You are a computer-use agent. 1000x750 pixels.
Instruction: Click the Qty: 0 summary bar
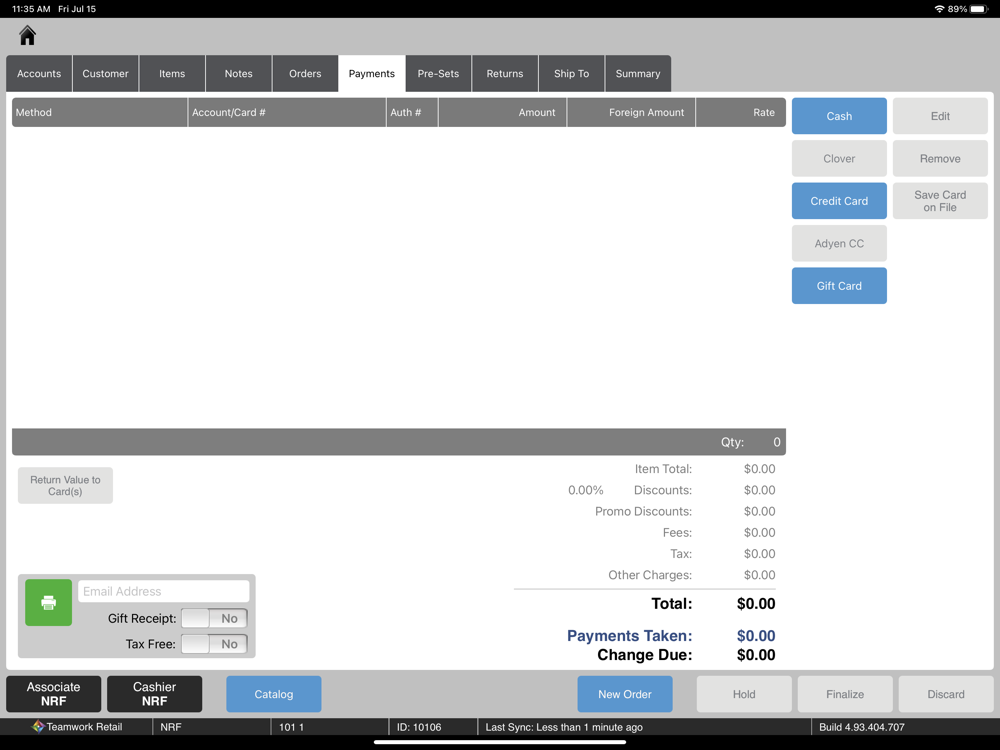[x=399, y=442]
